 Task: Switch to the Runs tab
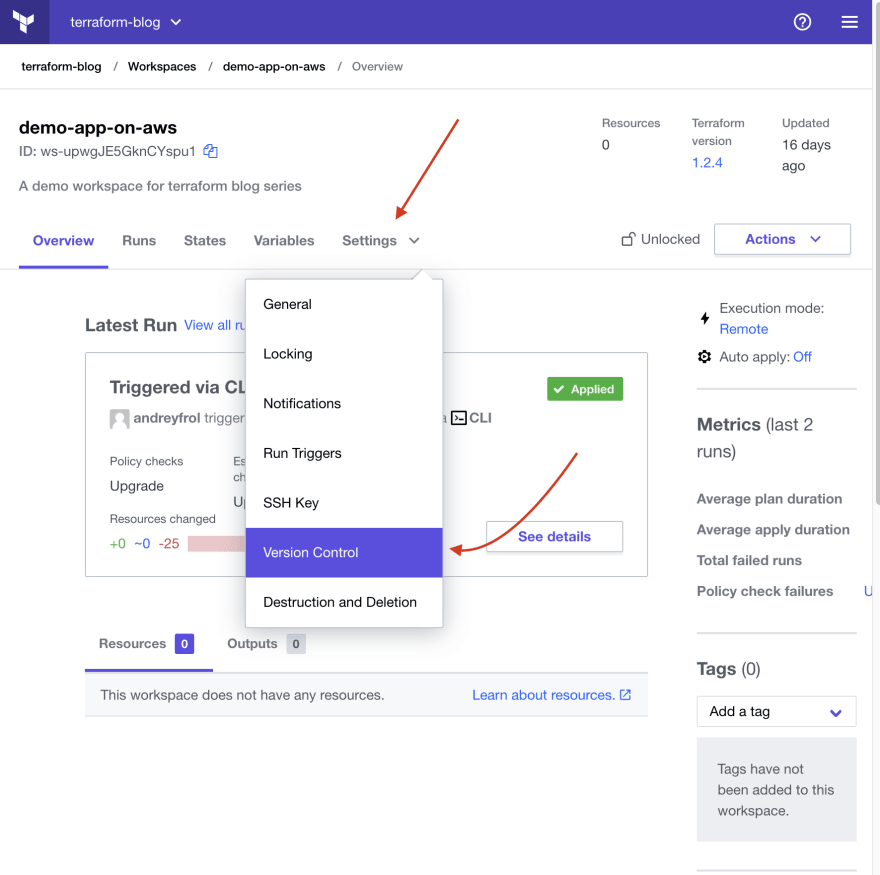pos(139,241)
